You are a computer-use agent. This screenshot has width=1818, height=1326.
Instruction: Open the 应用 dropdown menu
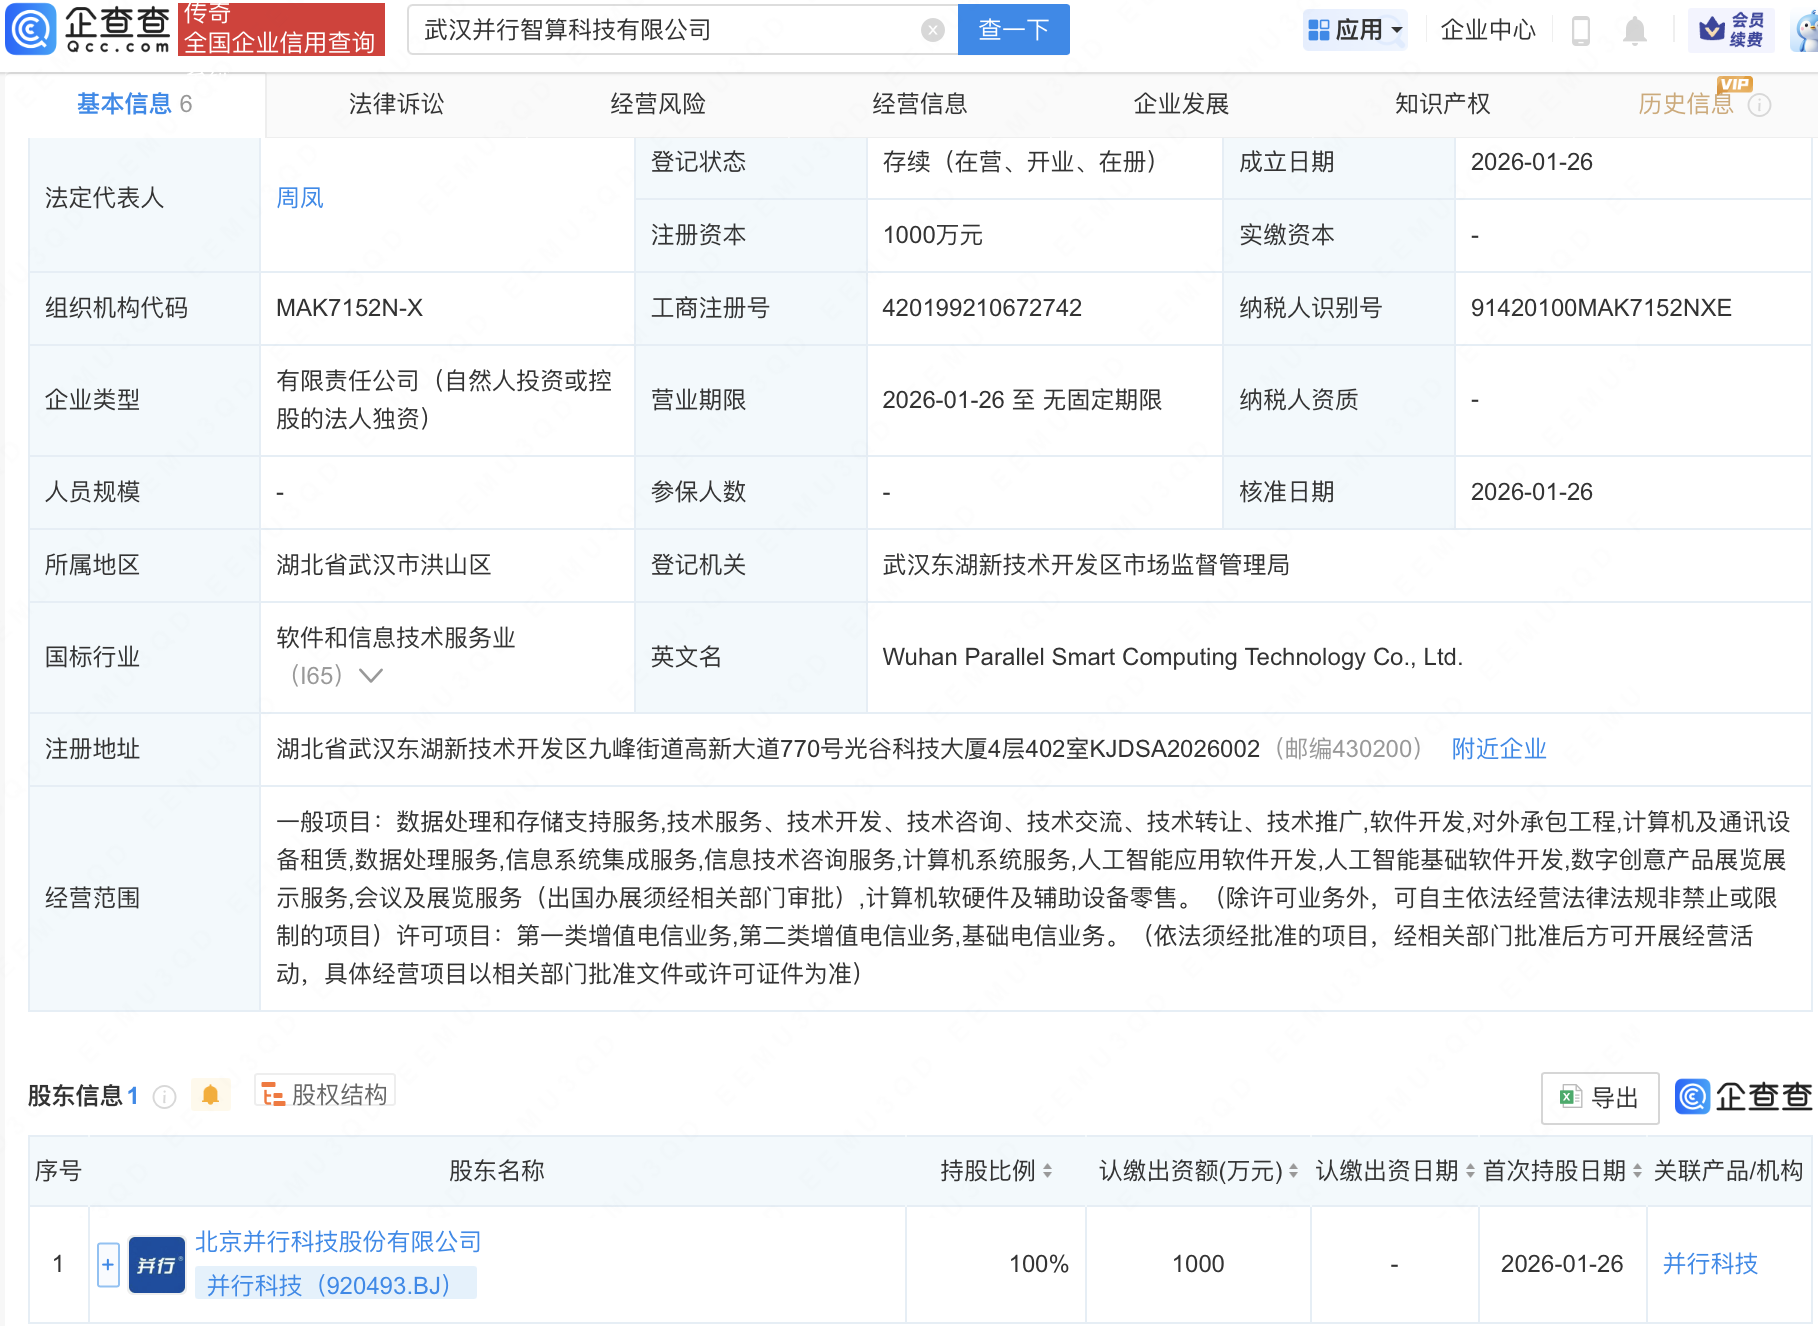click(x=1355, y=30)
